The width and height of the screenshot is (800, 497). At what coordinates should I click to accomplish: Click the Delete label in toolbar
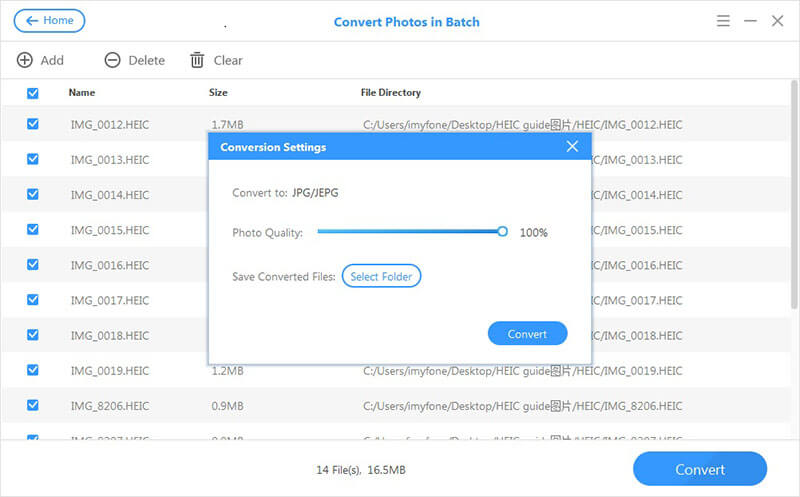146,60
